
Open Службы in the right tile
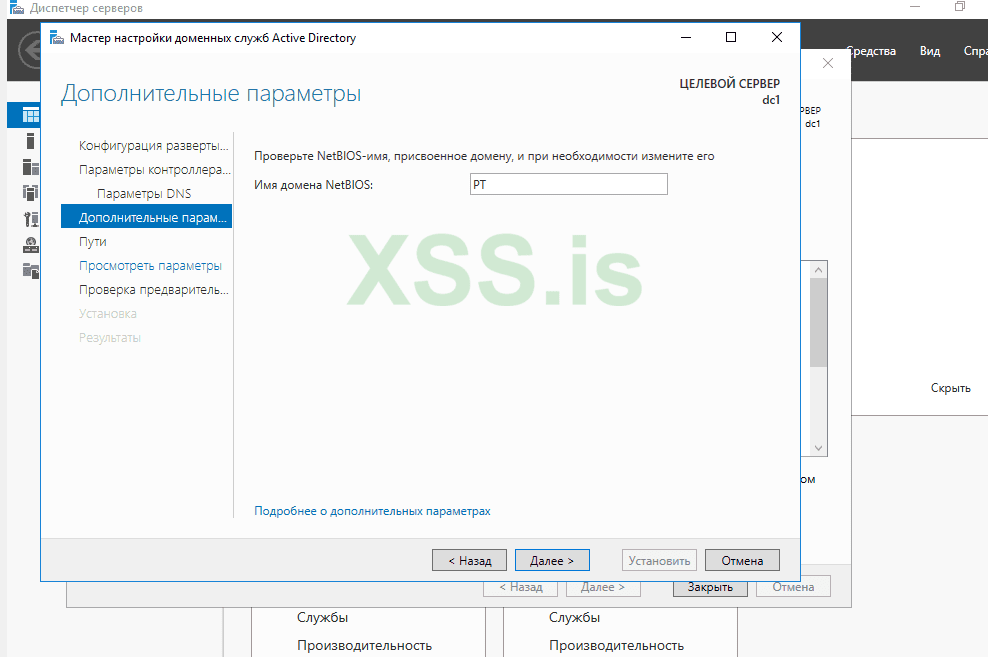(574, 617)
